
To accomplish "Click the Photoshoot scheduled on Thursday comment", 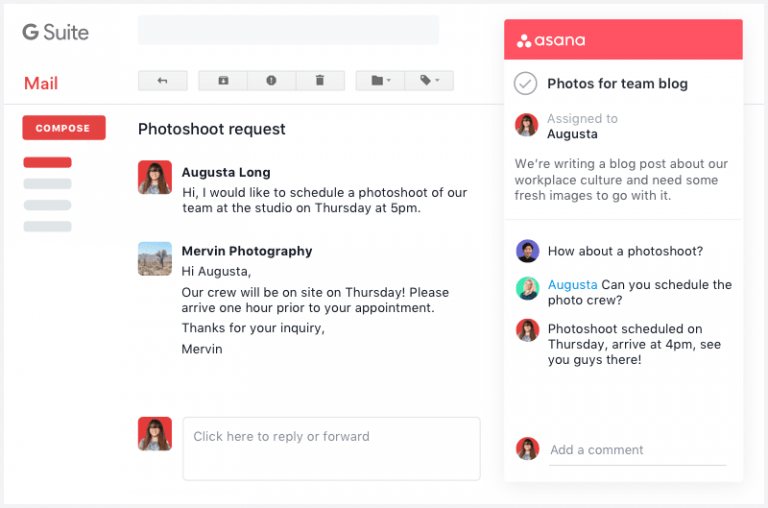I will click(x=634, y=344).
